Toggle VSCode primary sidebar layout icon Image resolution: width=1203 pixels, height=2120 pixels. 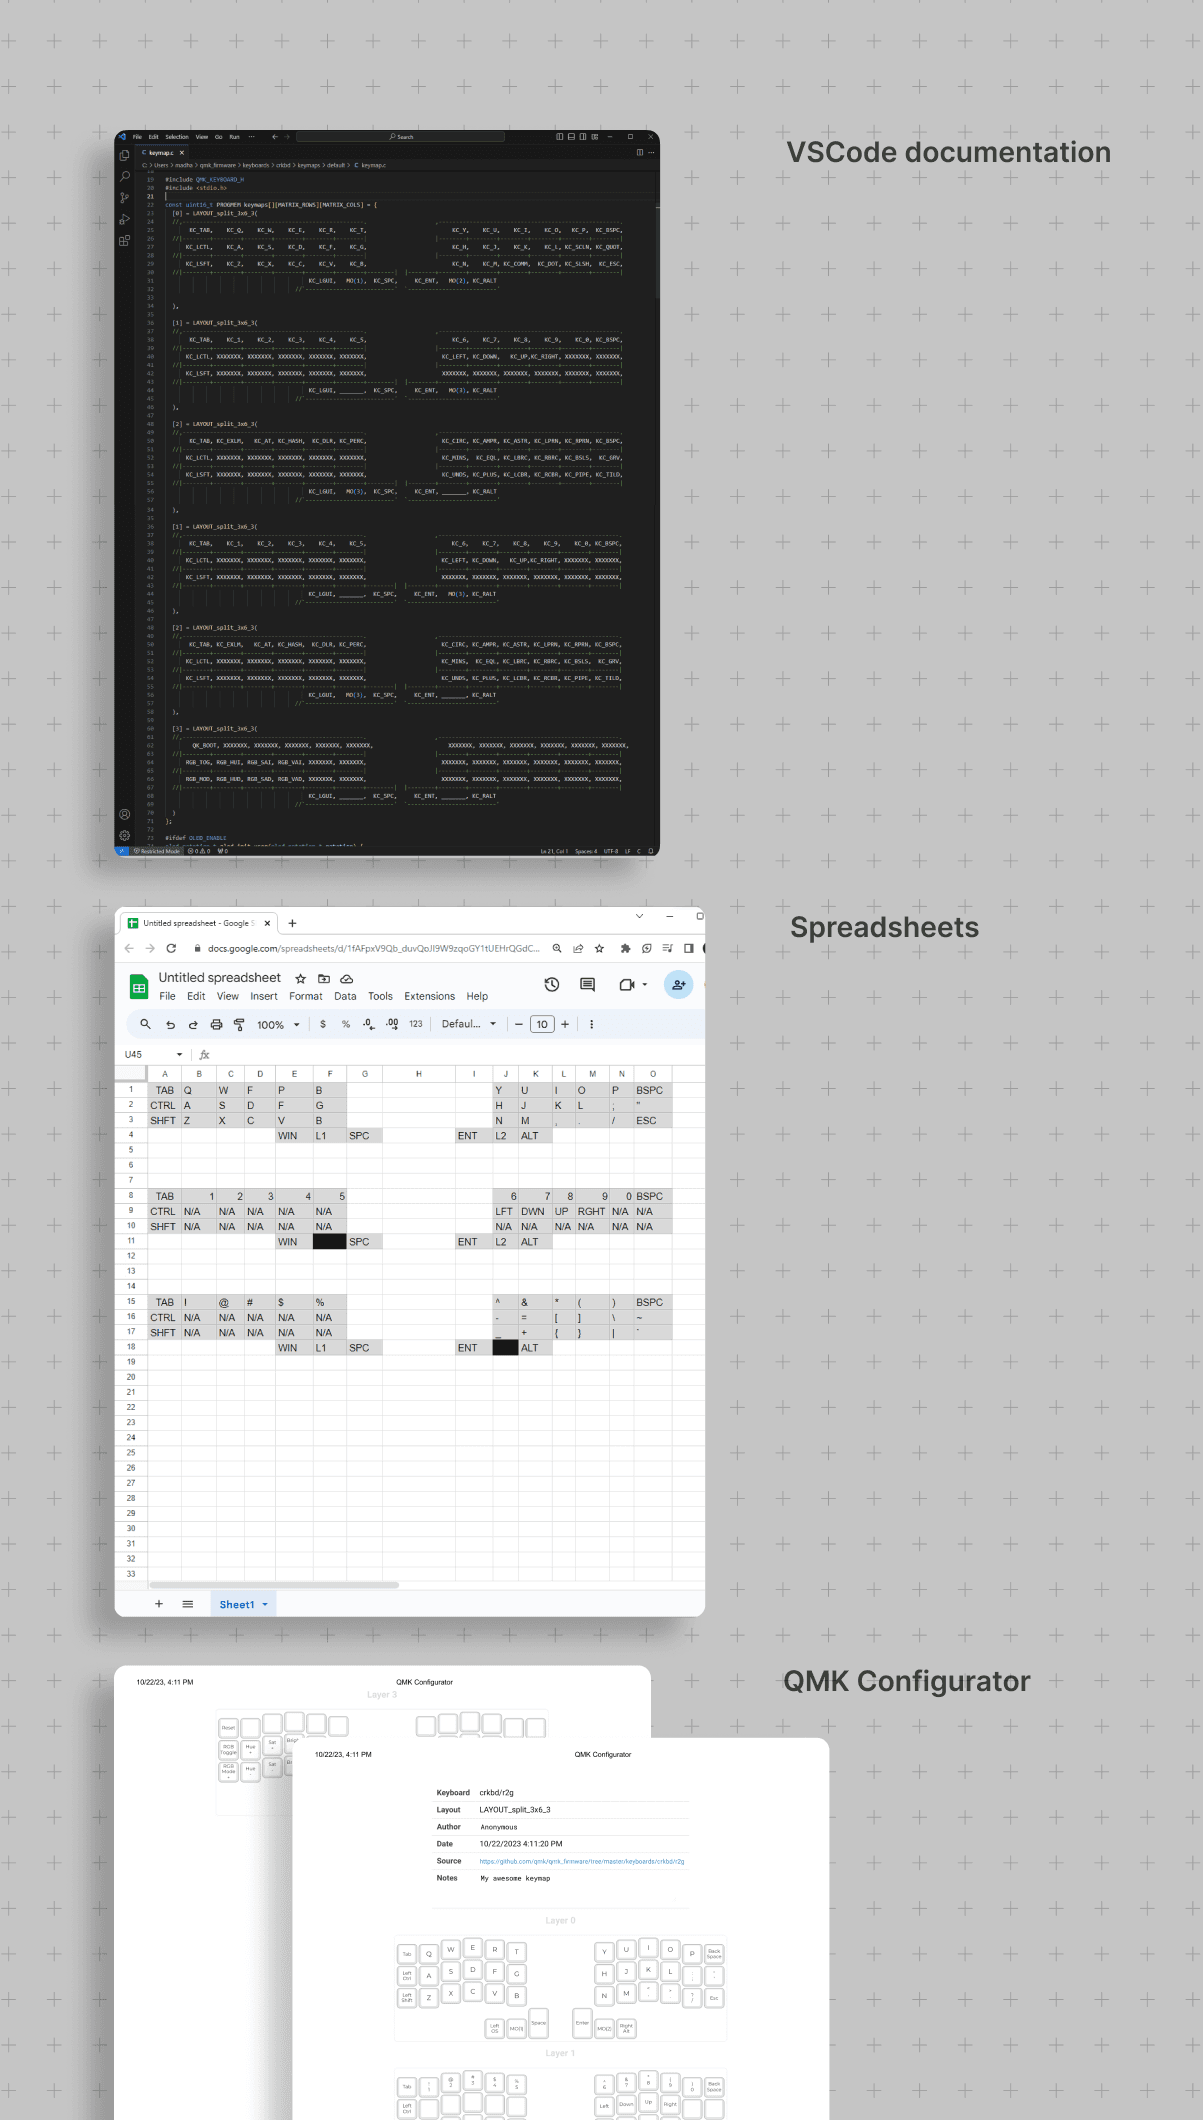click(560, 137)
